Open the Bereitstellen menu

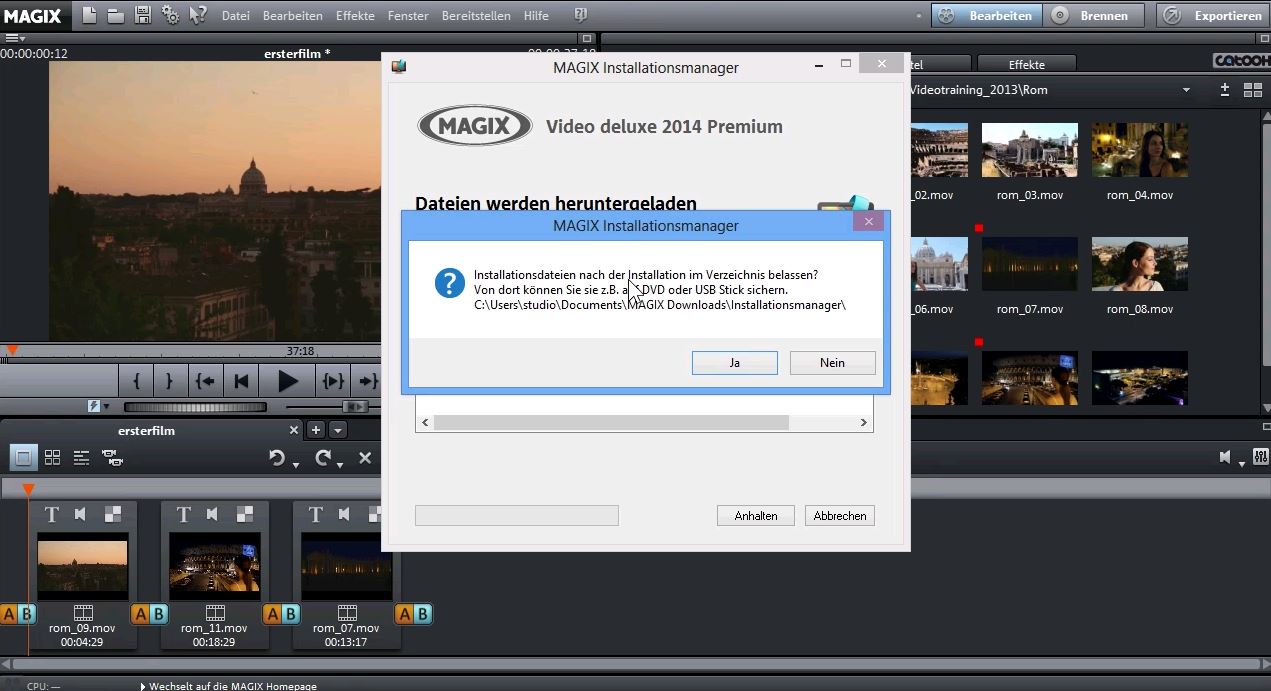coord(476,16)
